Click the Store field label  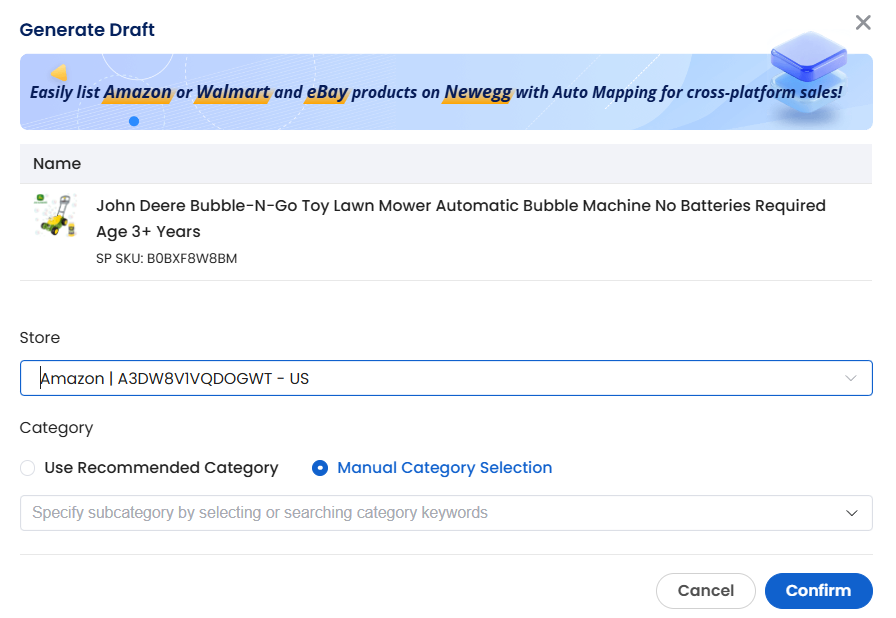click(x=39, y=338)
